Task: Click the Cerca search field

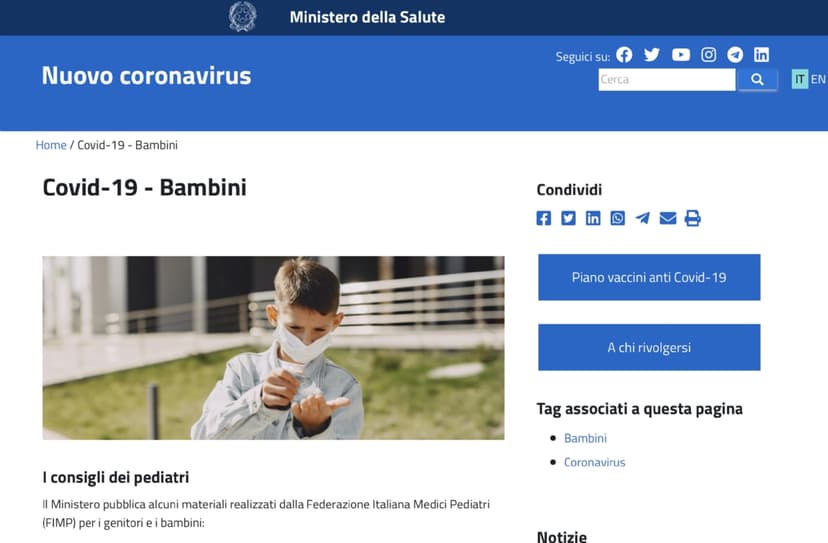Action: 666,80
